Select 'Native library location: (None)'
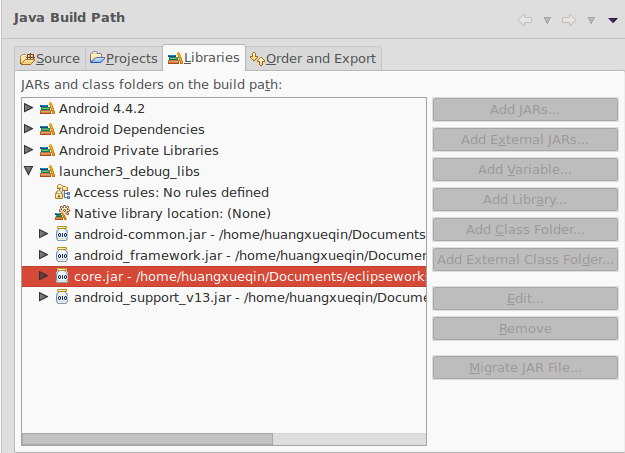Screen dimensions: 625x453 [x=172, y=214]
